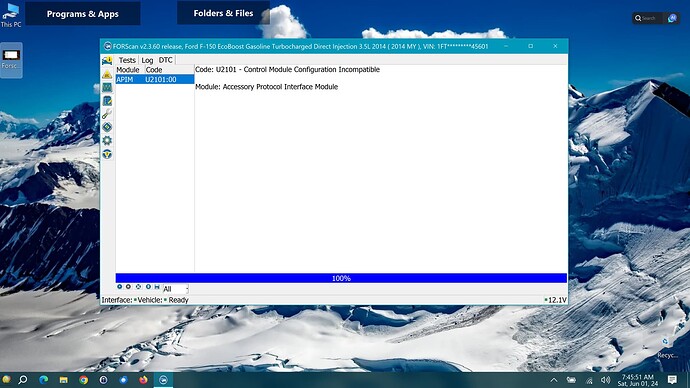The width and height of the screenshot is (690, 388).
Task: Select the DTC warning triangle sidebar icon
Action: (107, 74)
